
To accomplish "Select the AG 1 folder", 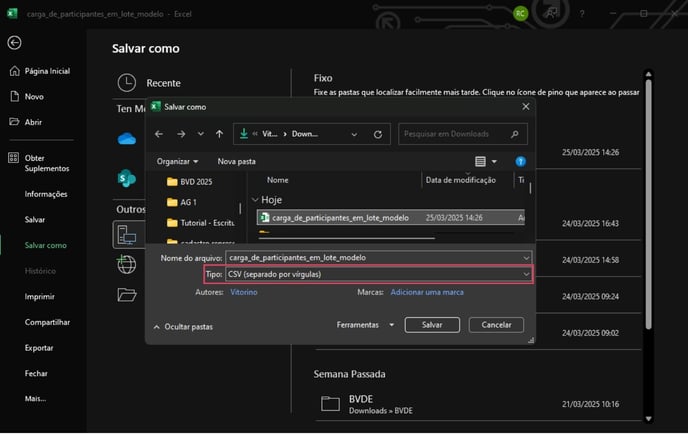I will 182,202.
